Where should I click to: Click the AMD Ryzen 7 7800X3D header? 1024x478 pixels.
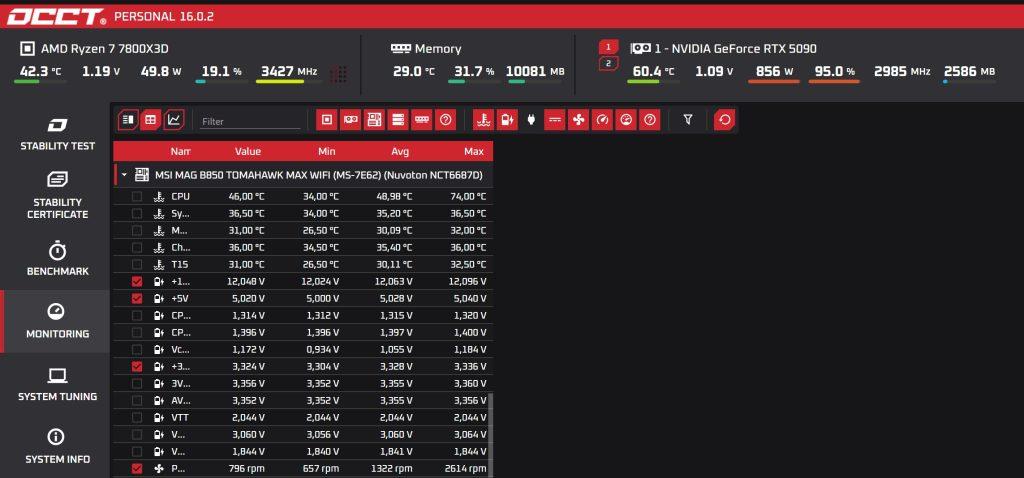click(95, 48)
